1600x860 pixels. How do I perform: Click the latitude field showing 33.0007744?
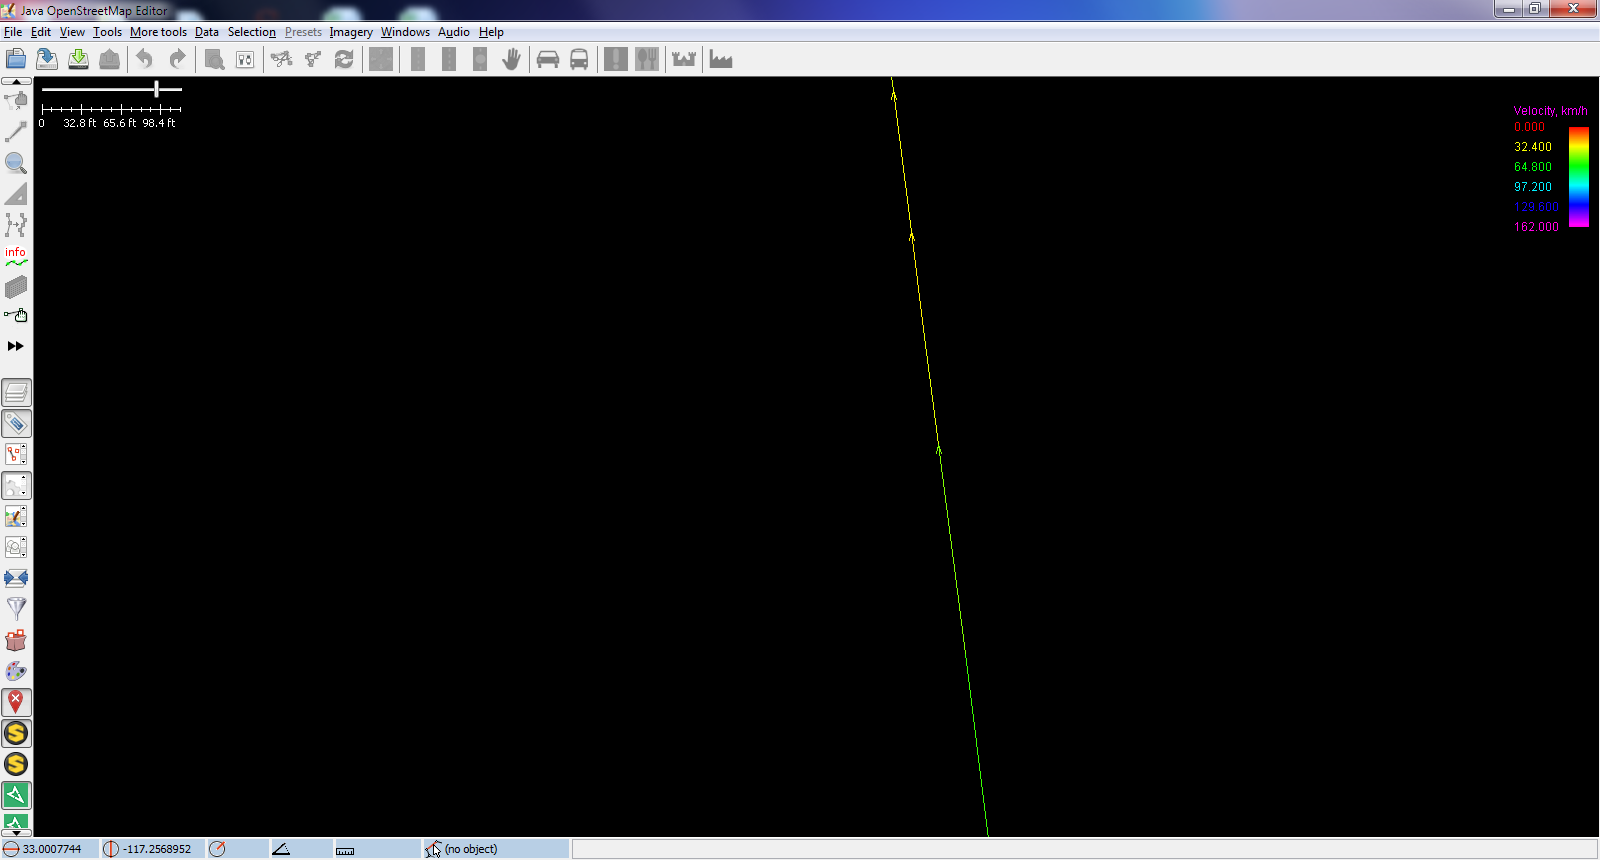click(52, 849)
